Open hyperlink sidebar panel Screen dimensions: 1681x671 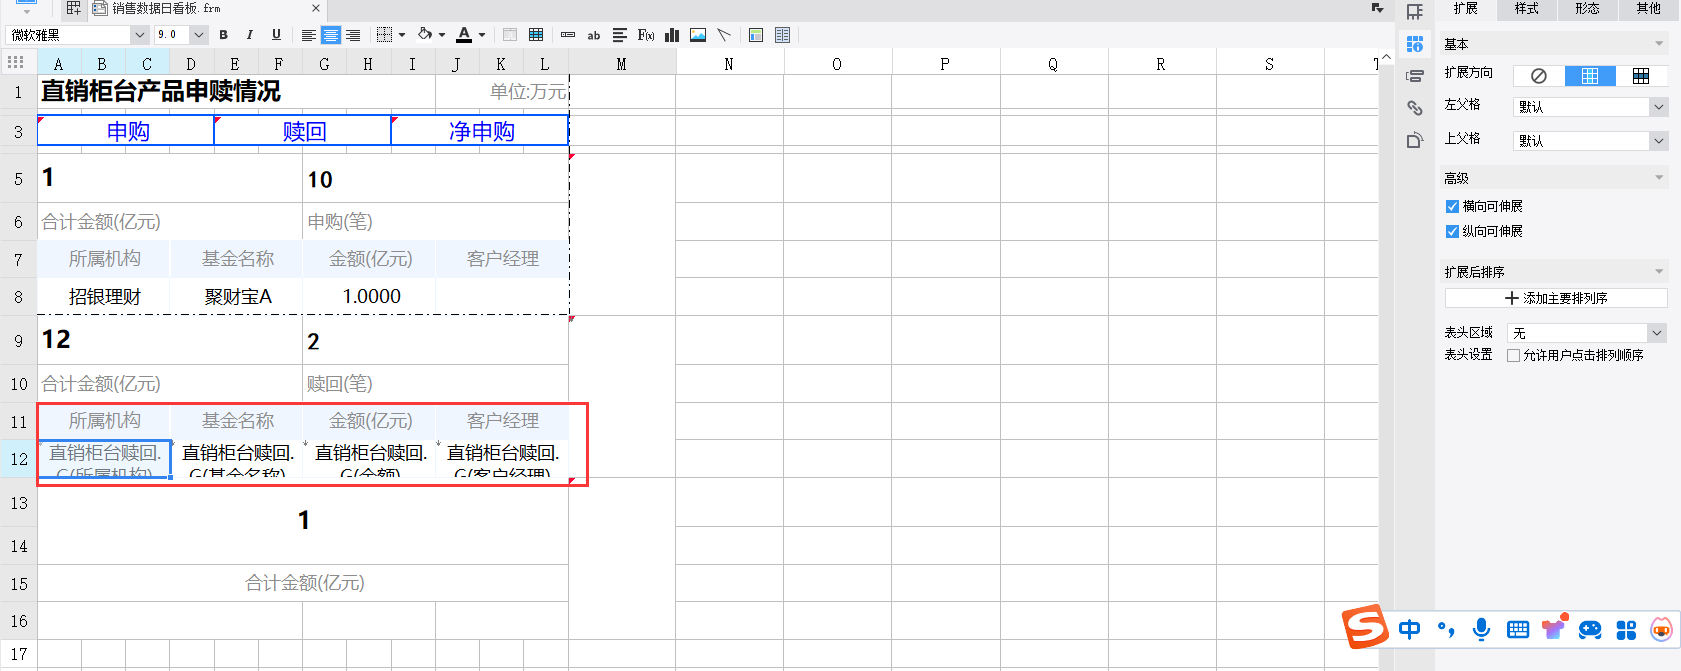1415,108
